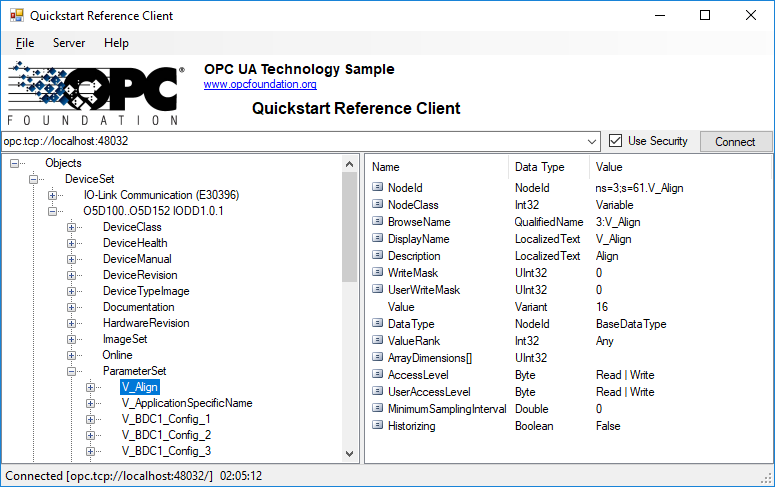Click the value 16 cell
The height and width of the screenshot is (487, 775).
coord(602,307)
